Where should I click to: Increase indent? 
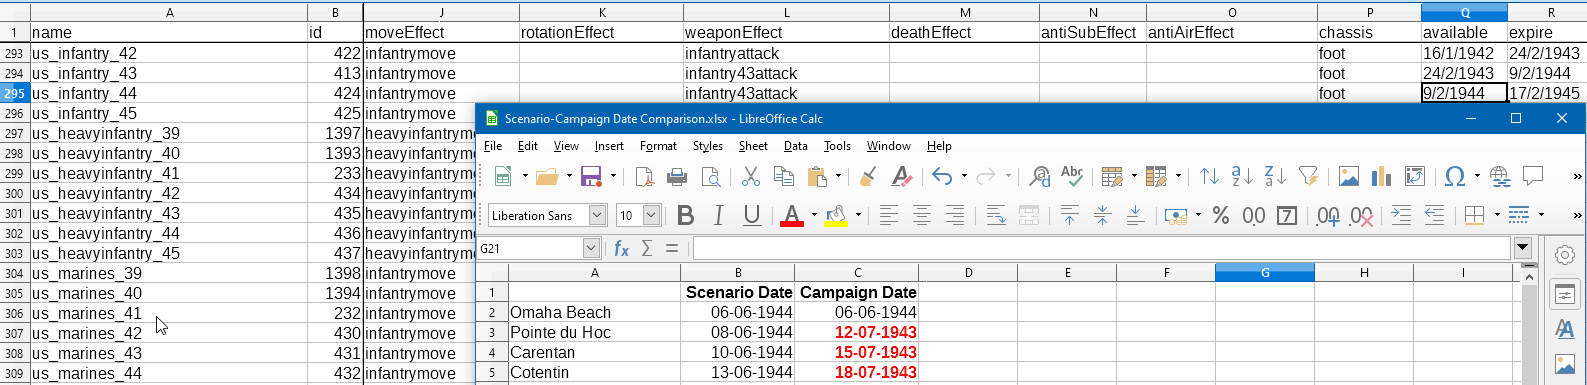pyautogui.click(x=1401, y=215)
